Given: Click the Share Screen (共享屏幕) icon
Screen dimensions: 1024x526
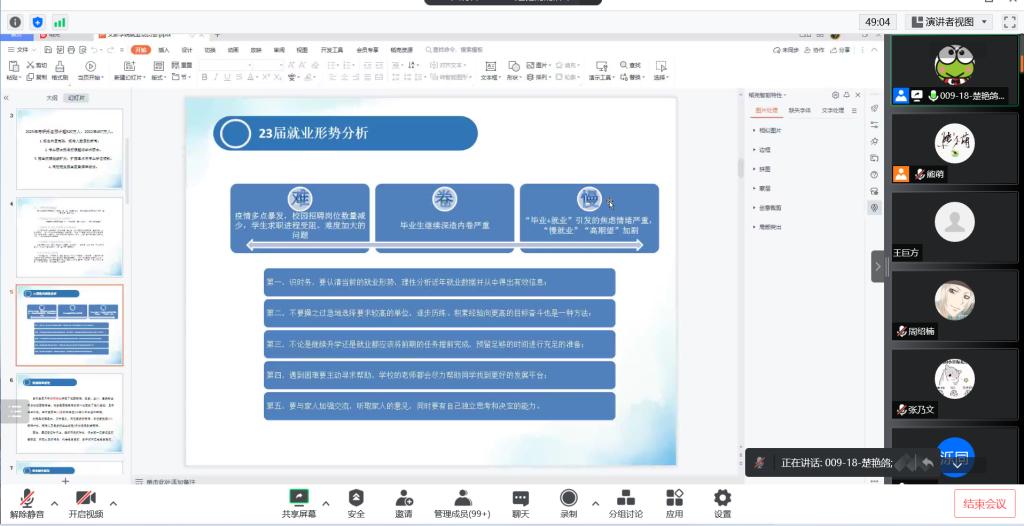Looking at the screenshot, I should tap(298, 498).
